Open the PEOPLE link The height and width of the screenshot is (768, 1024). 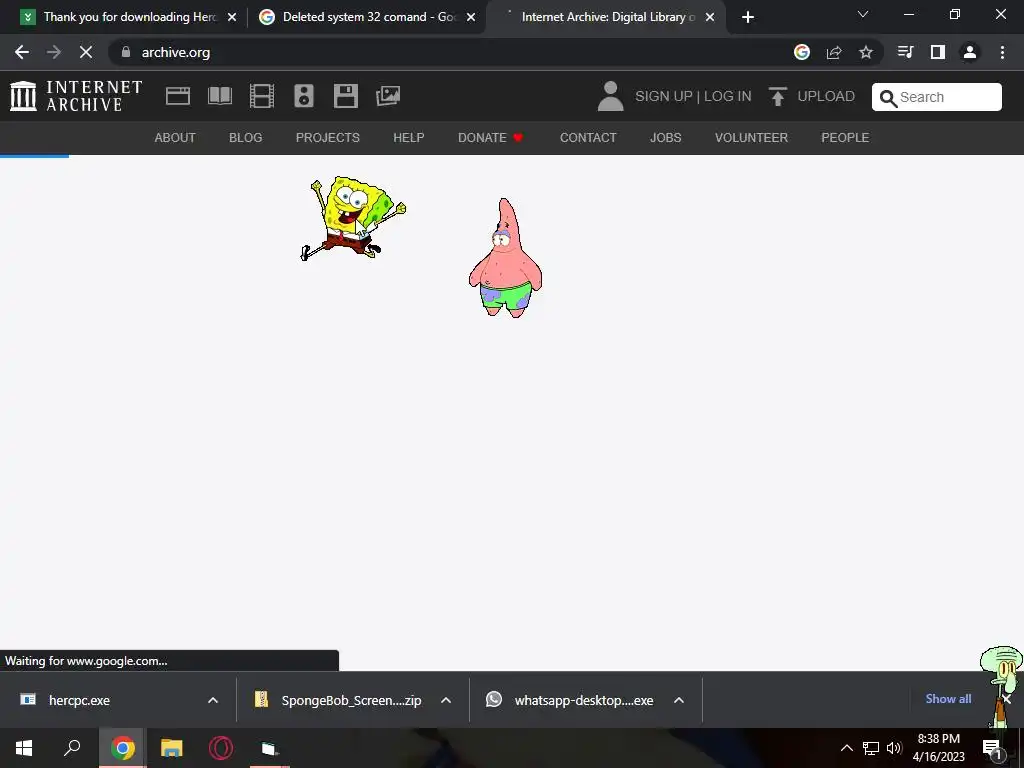tap(845, 138)
